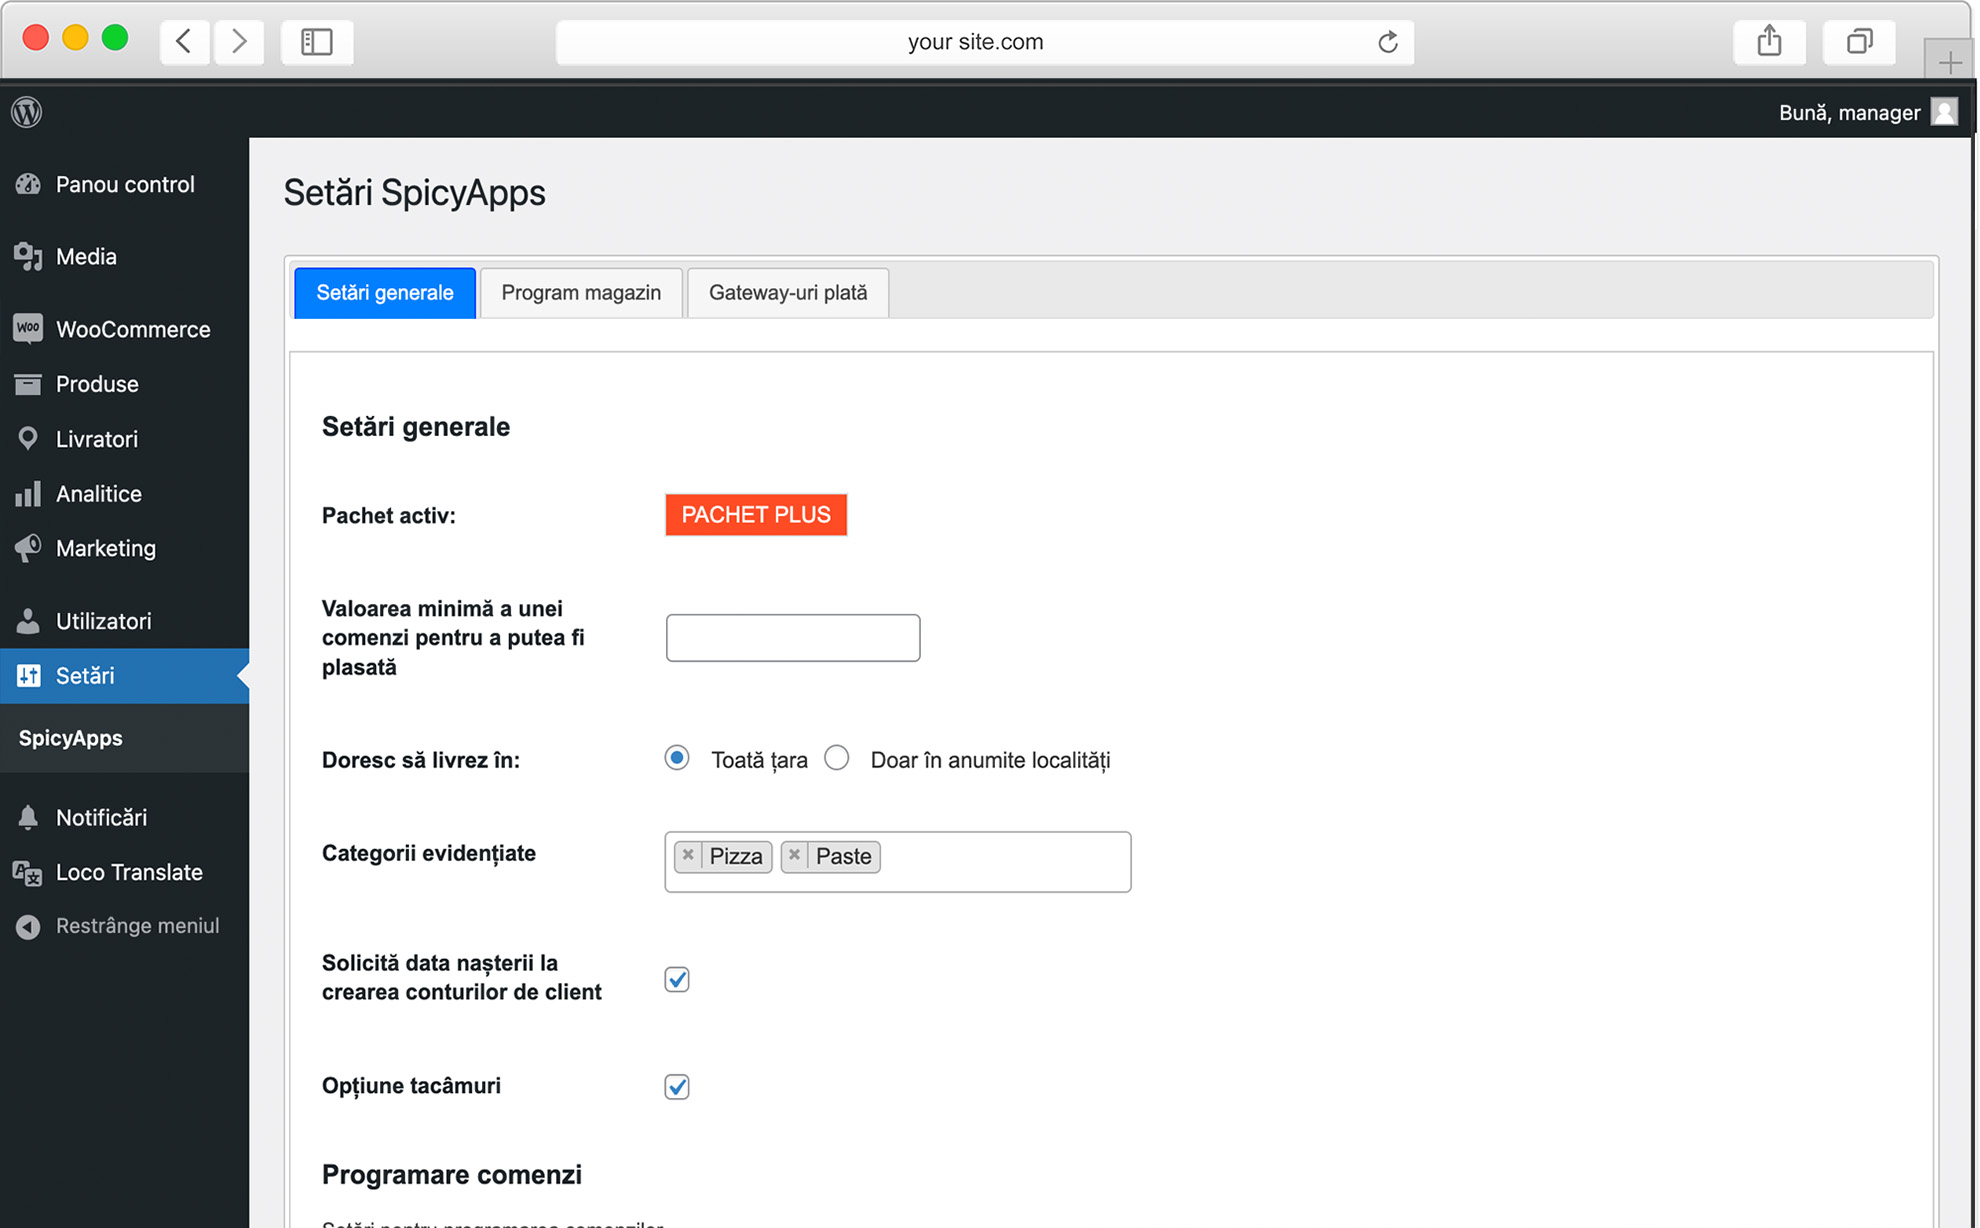The image size is (1980, 1228).
Task: Switch to Setări generale tab
Action: tap(385, 293)
